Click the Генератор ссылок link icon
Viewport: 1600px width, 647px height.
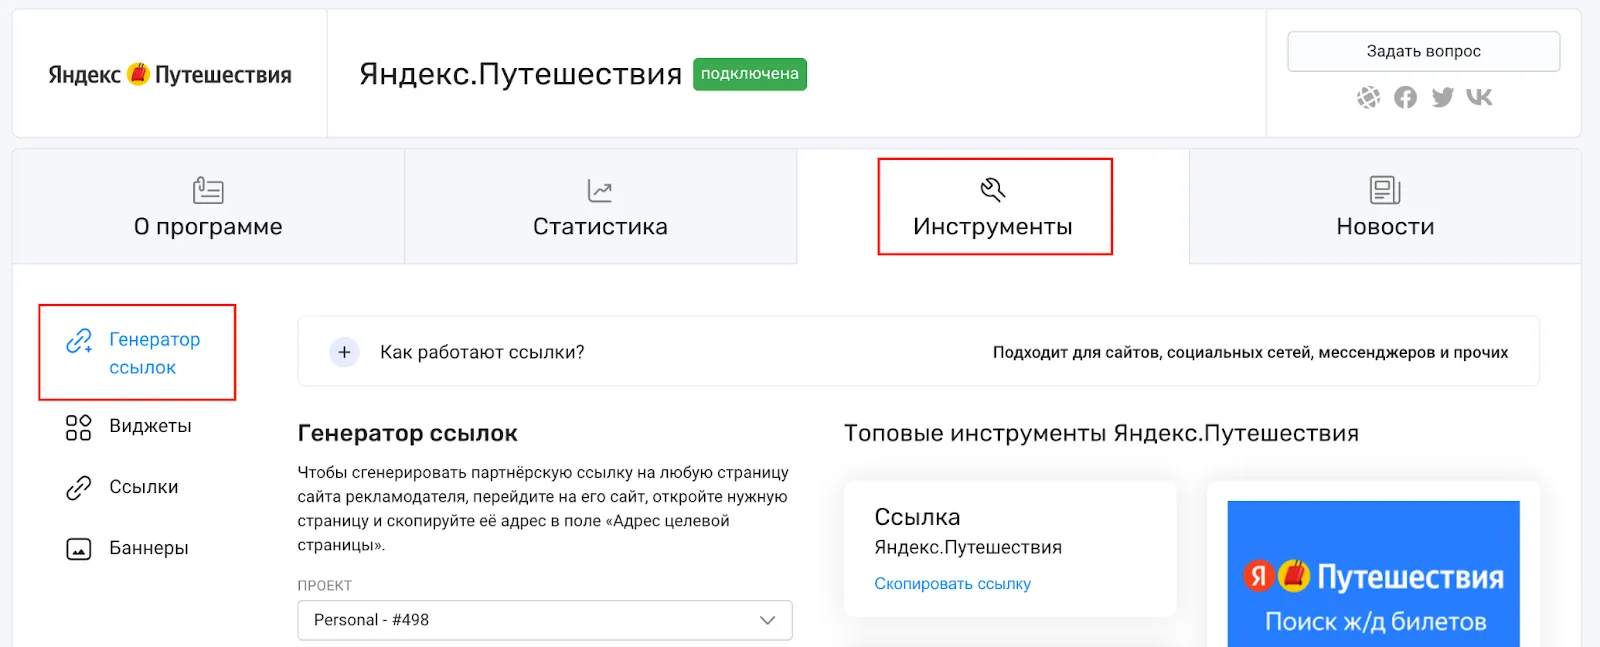(x=79, y=341)
